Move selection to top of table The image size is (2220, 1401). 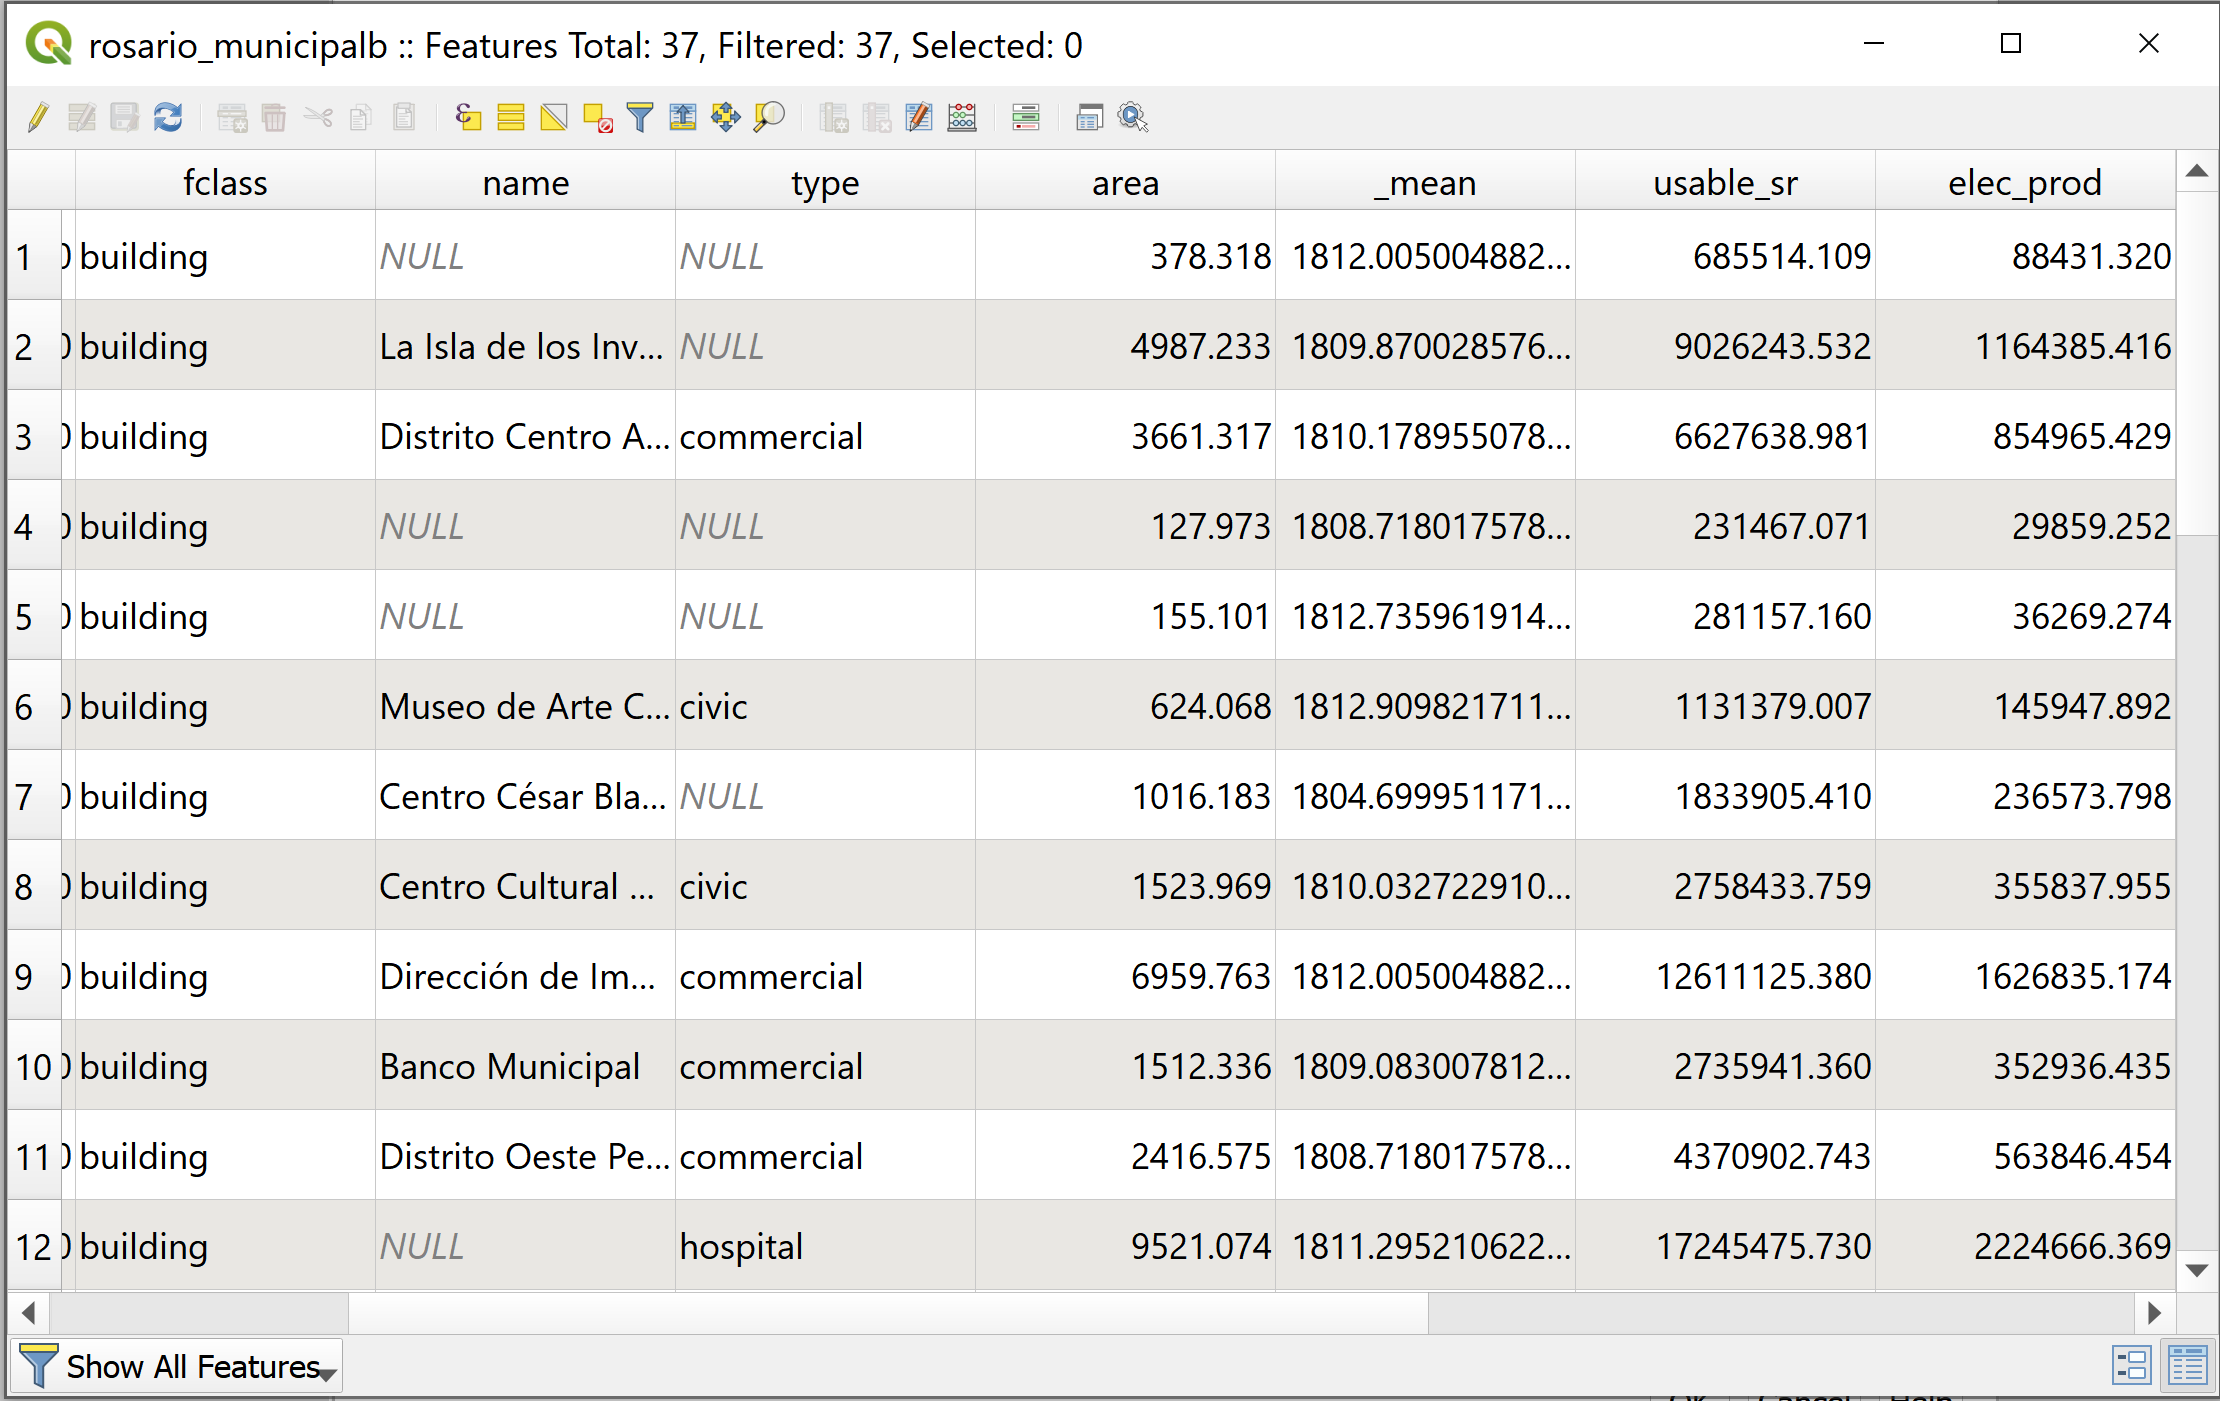683,118
